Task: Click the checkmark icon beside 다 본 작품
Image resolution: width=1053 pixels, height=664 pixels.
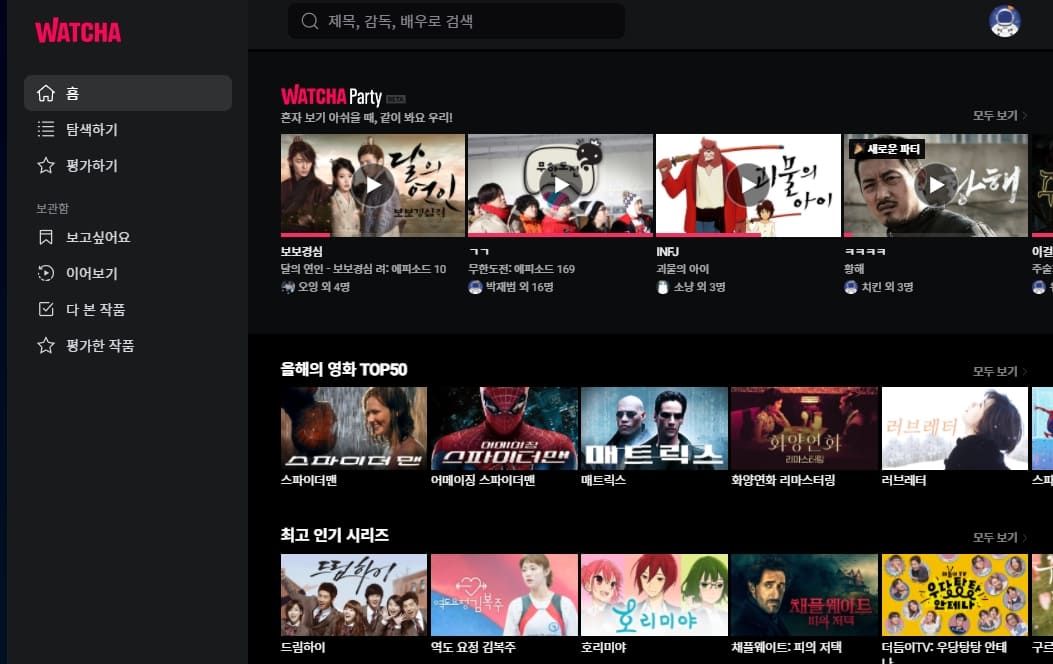Action: coord(46,309)
